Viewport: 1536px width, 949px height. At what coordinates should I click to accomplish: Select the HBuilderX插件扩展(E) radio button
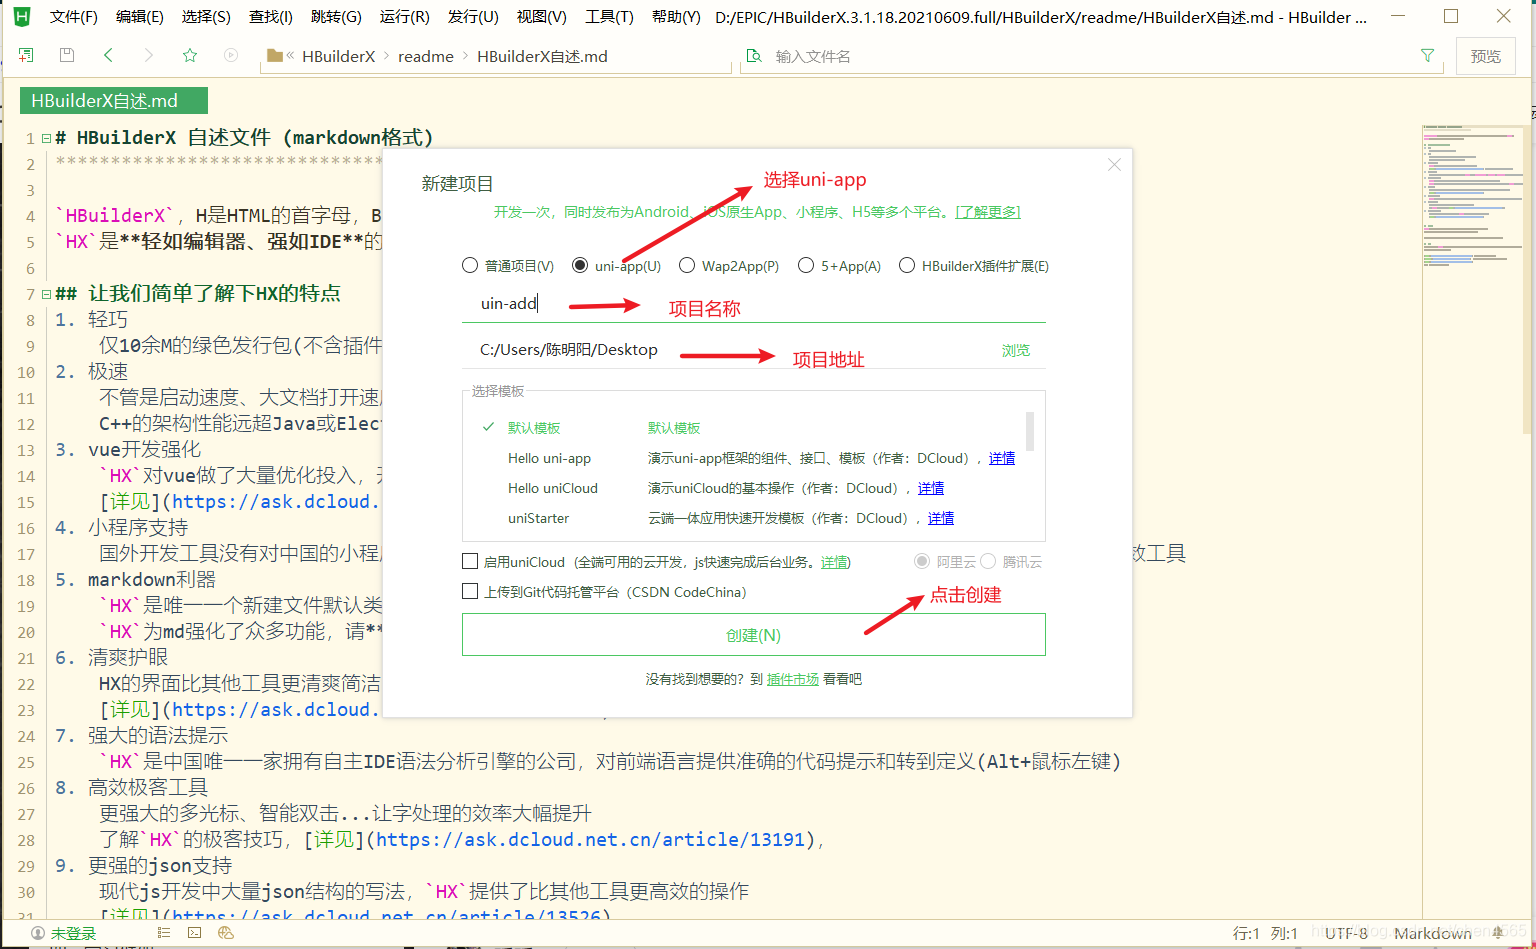click(907, 265)
